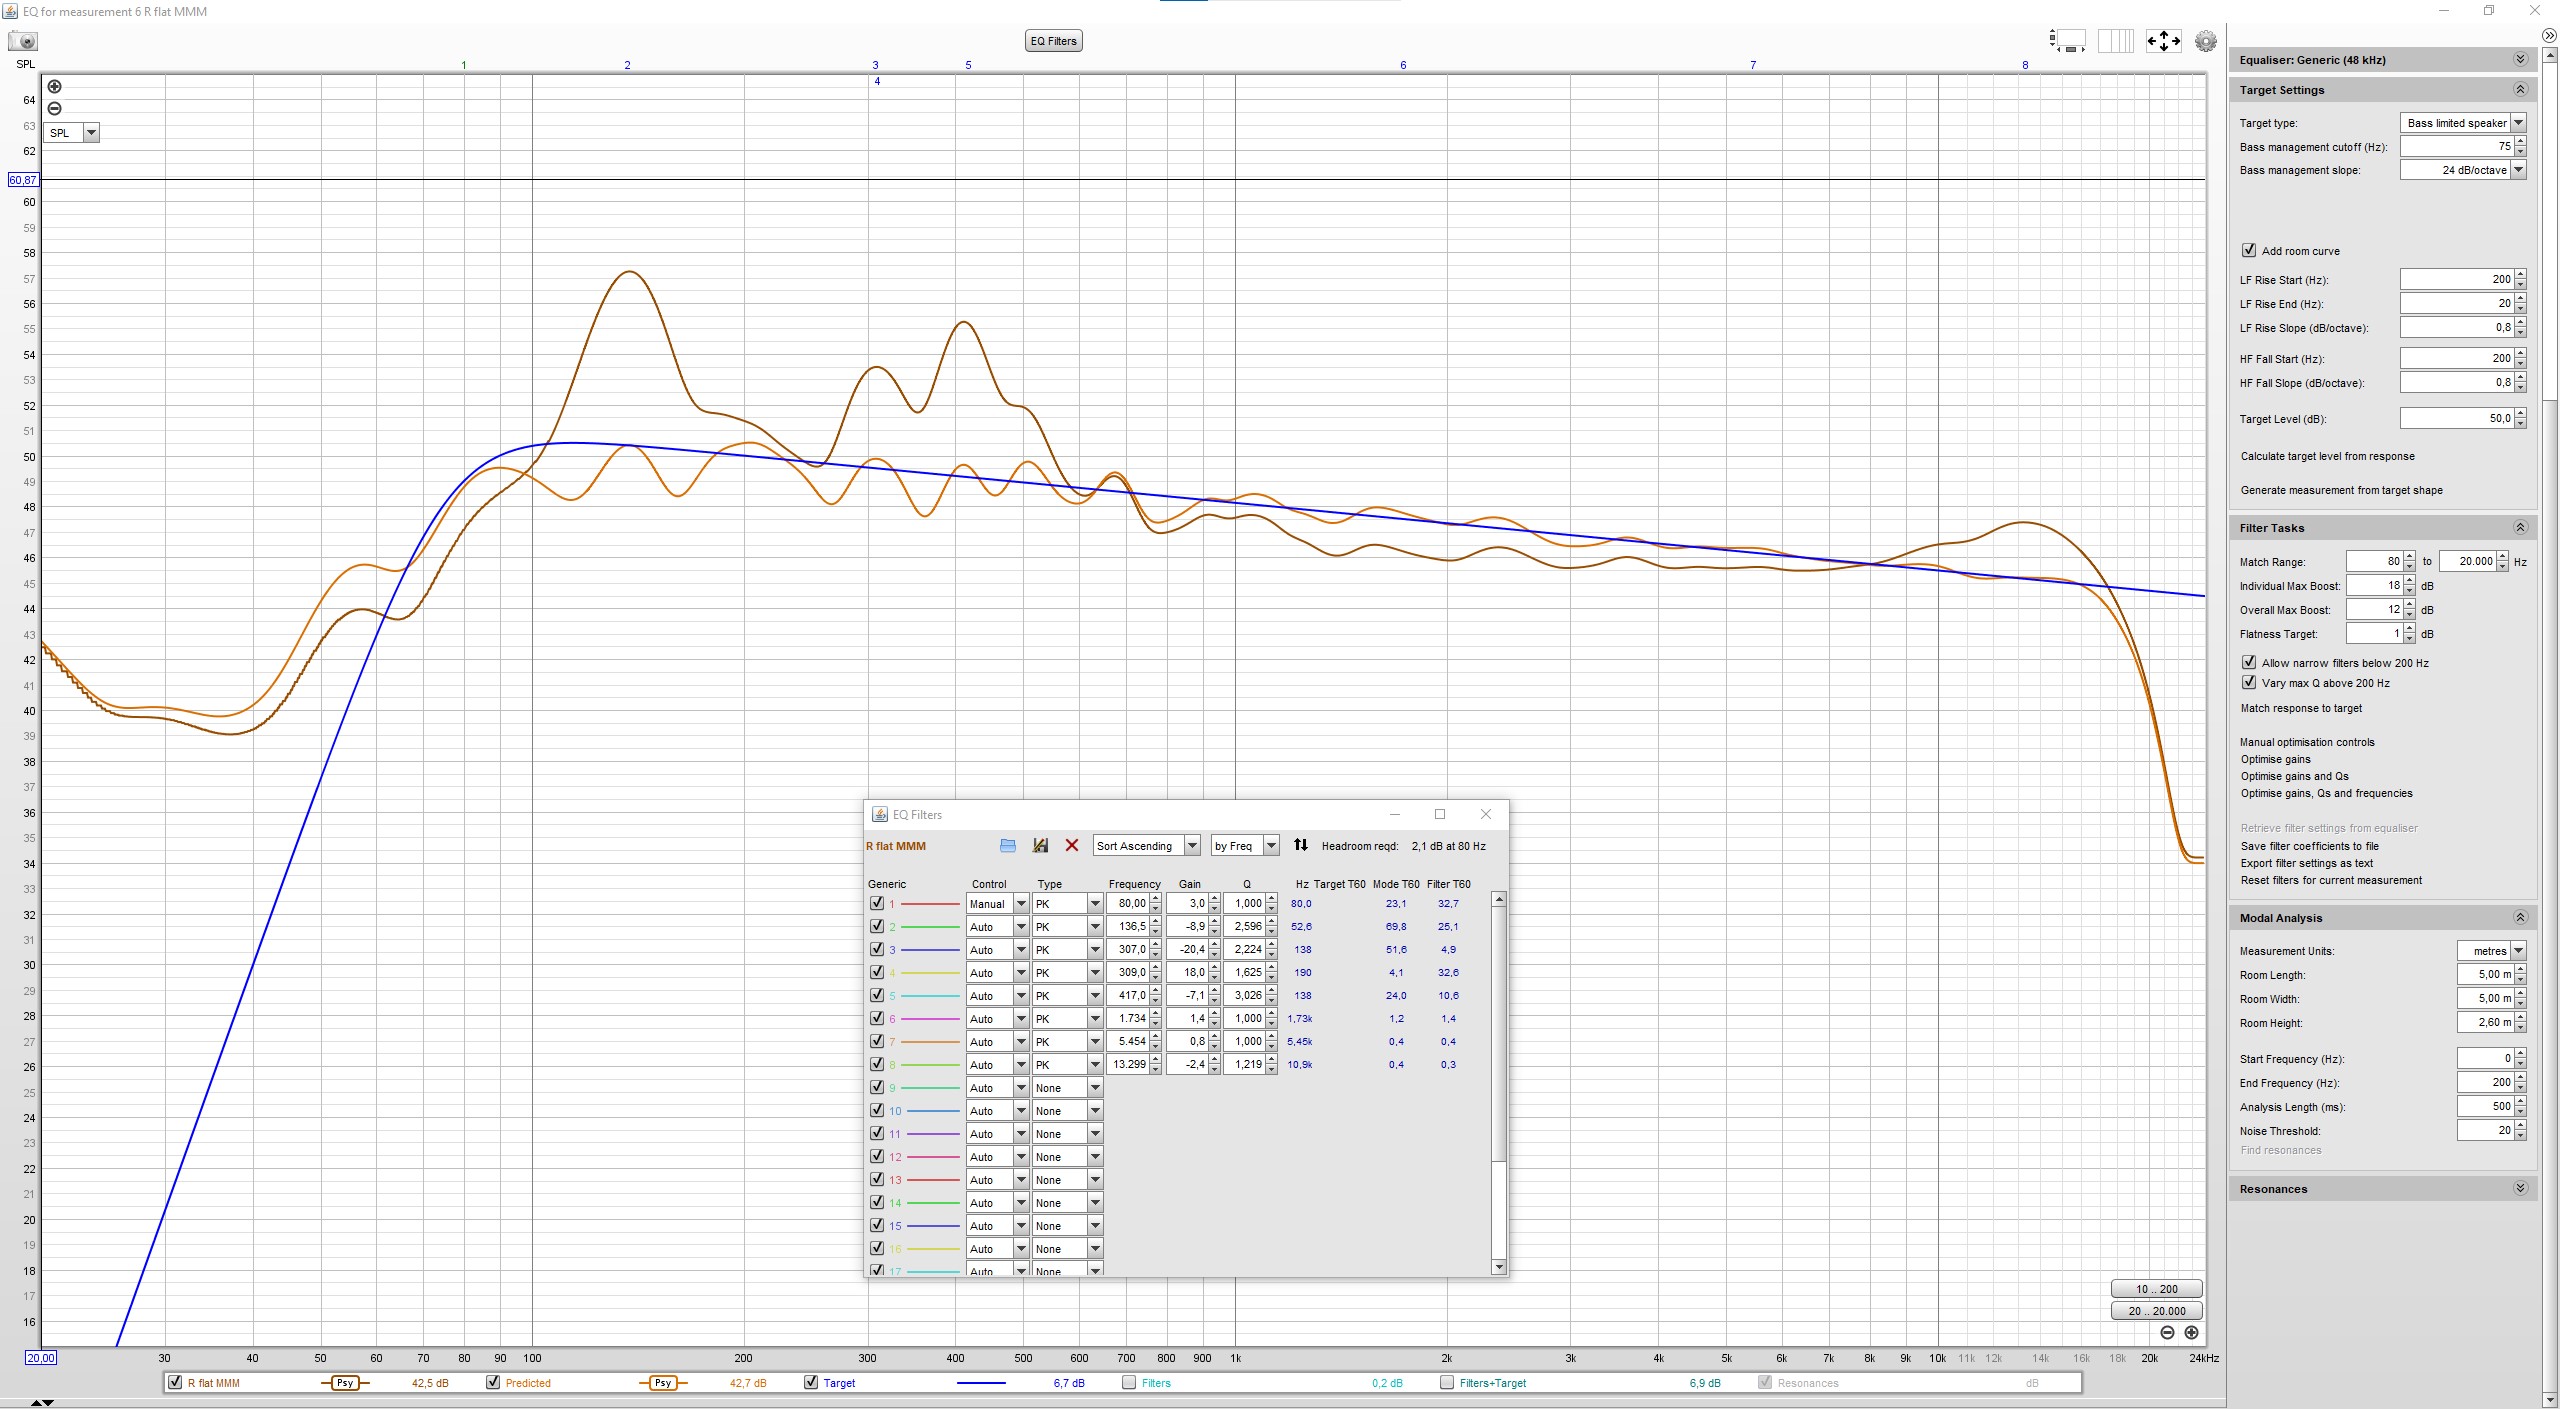Disable filter 1 checkbox in EQ Filters

[x=877, y=903]
